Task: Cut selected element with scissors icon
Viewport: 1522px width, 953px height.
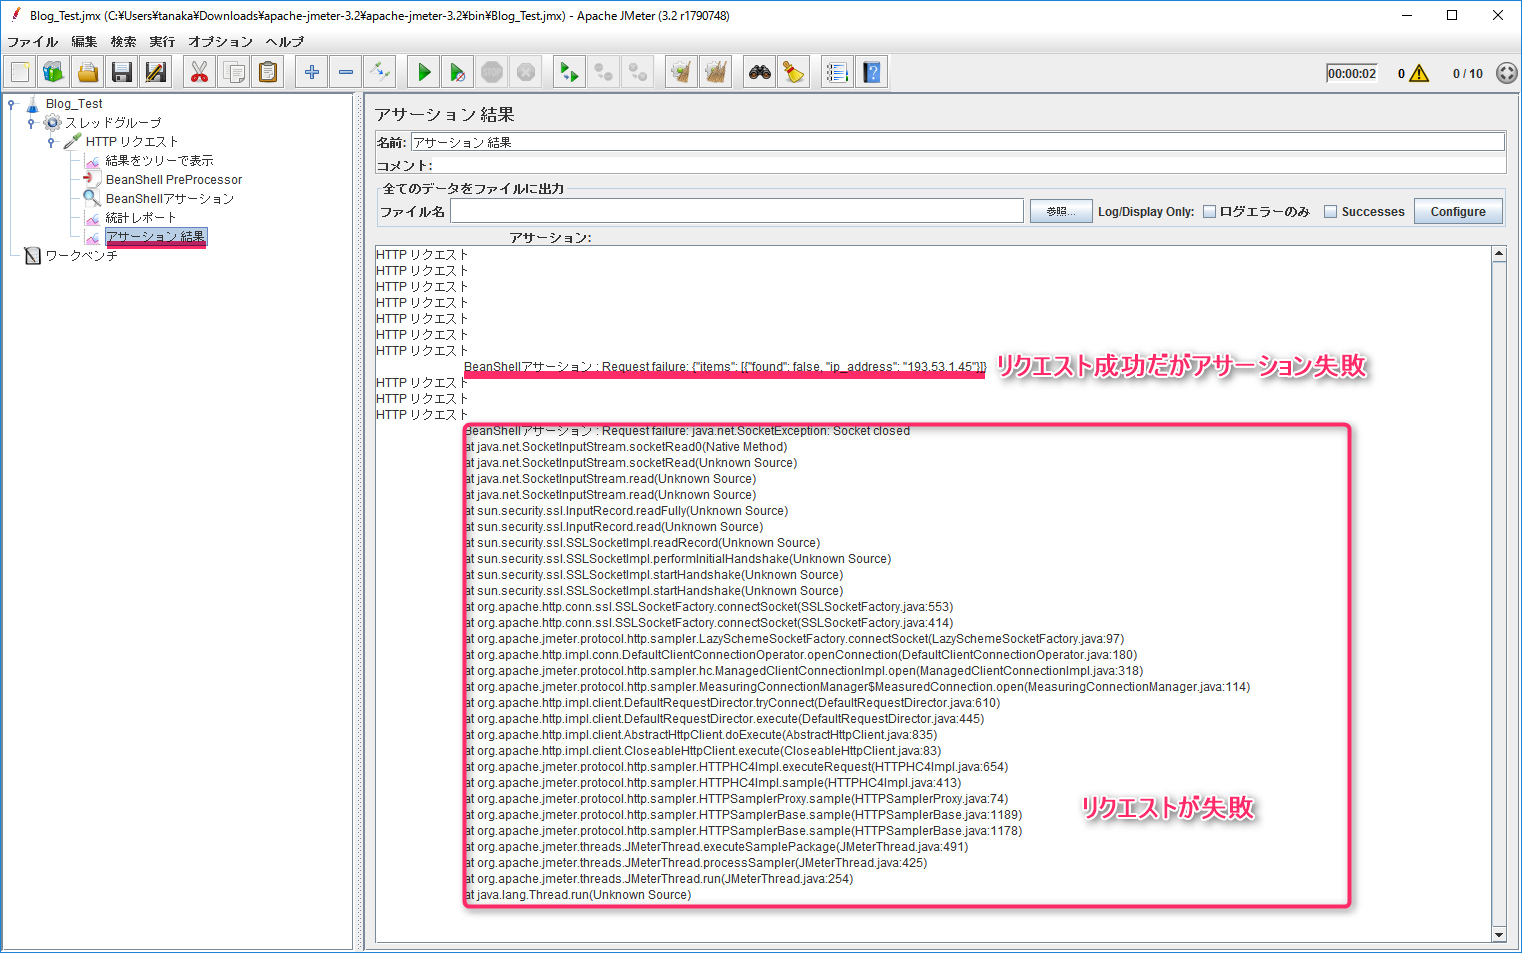Action: click(x=200, y=72)
